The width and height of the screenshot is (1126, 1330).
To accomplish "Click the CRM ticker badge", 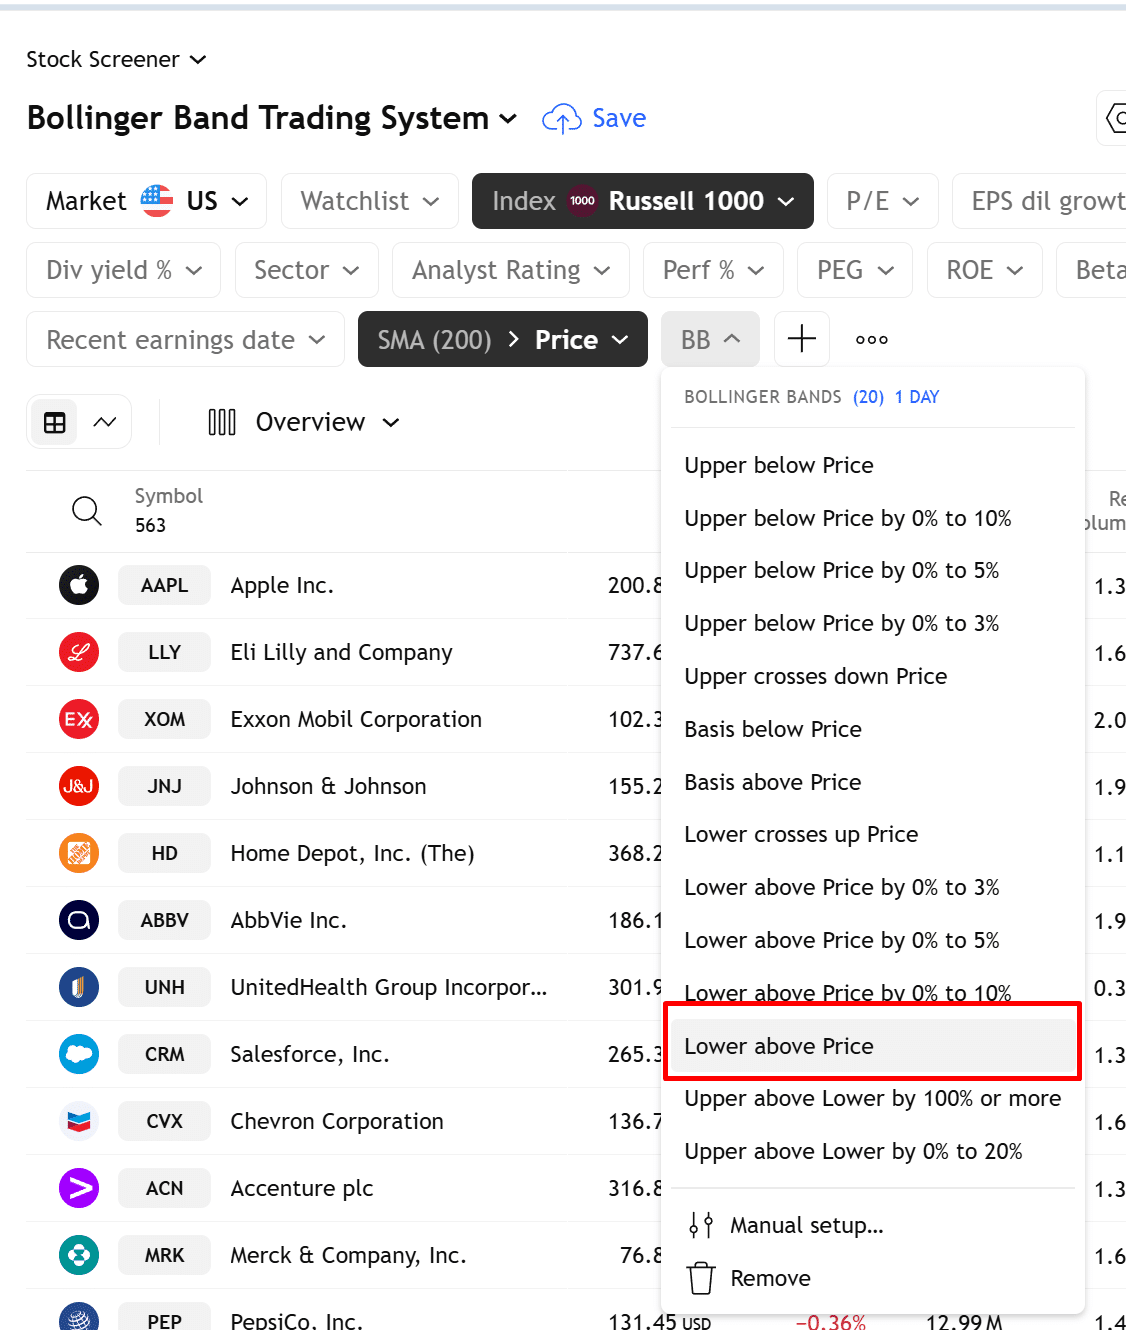I will point(164,1054).
